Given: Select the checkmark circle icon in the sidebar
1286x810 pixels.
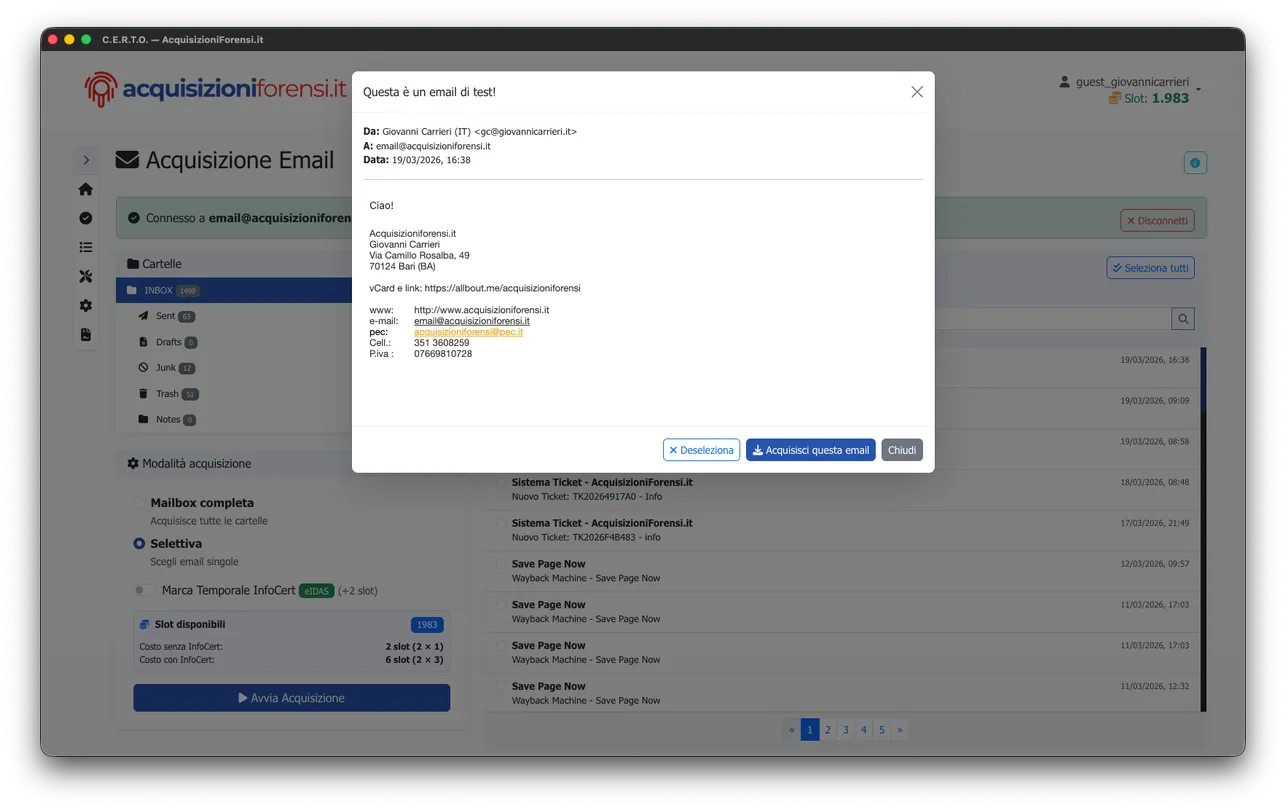Looking at the screenshot, I should (85, 217).
